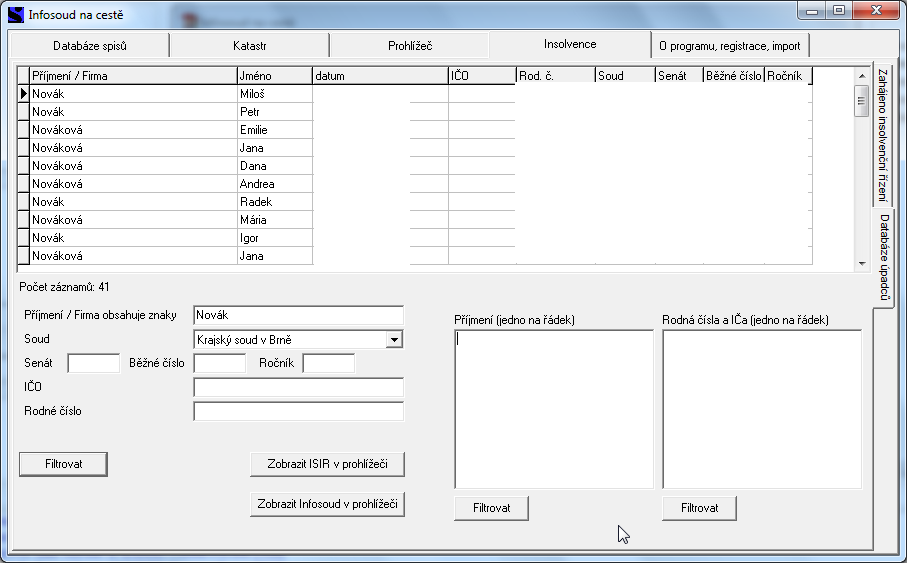Click the Rodná čísla a IČa text area
This screenshot has height=563, width=907.
click(x=762, y=409)
